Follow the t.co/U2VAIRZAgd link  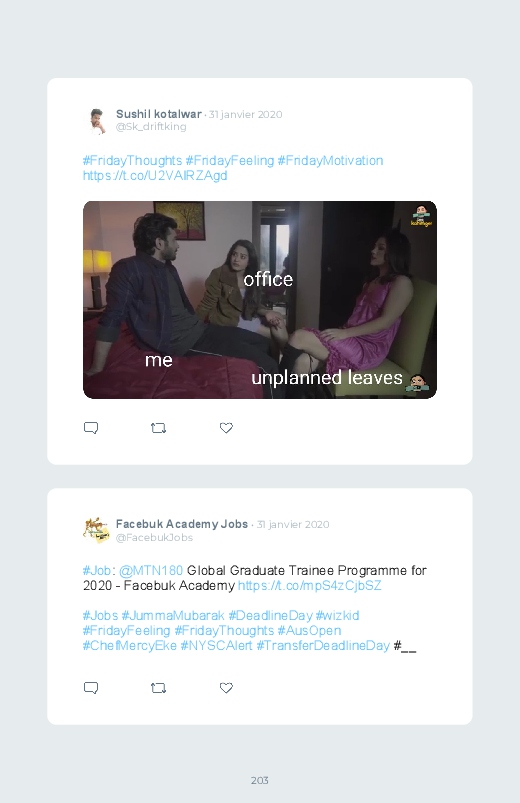click(155, 176)
